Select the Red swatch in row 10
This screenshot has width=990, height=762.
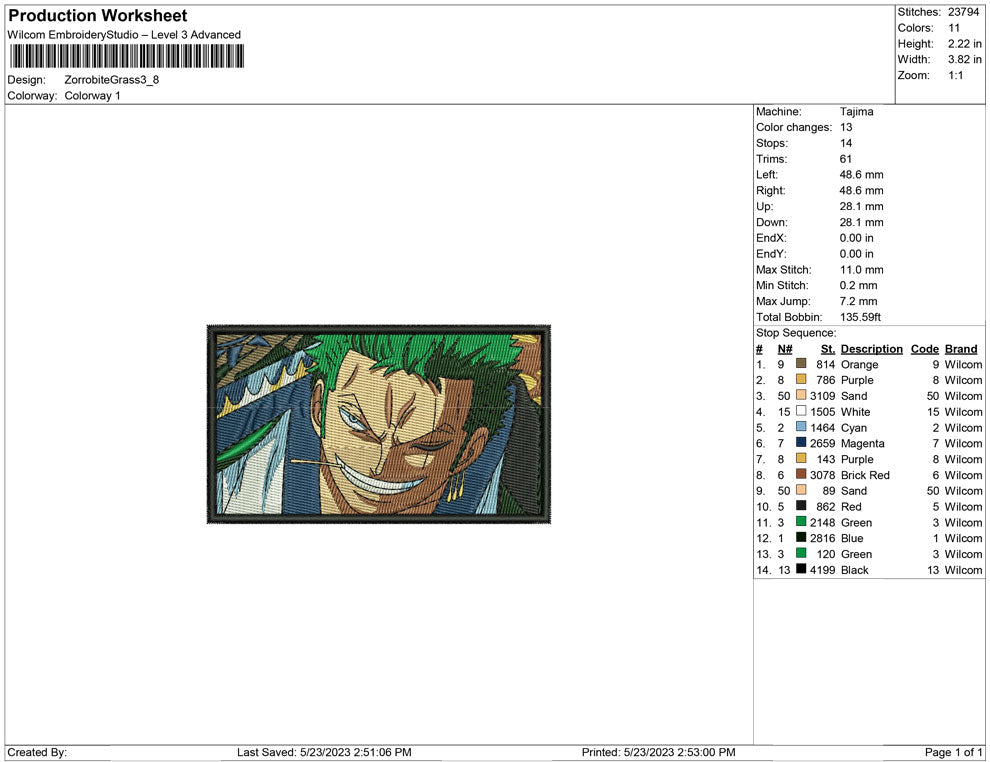(801, 506)
